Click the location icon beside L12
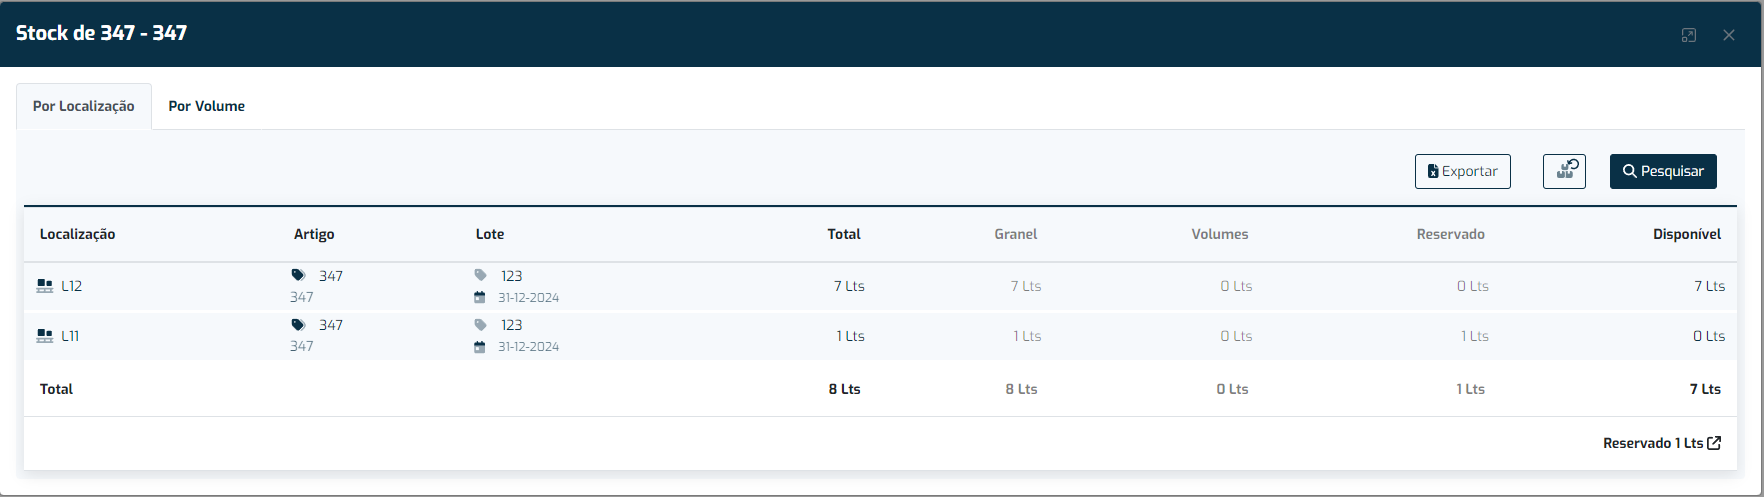Image resolution: width=1764 pixels, height=497 pixels. [45, 286]
